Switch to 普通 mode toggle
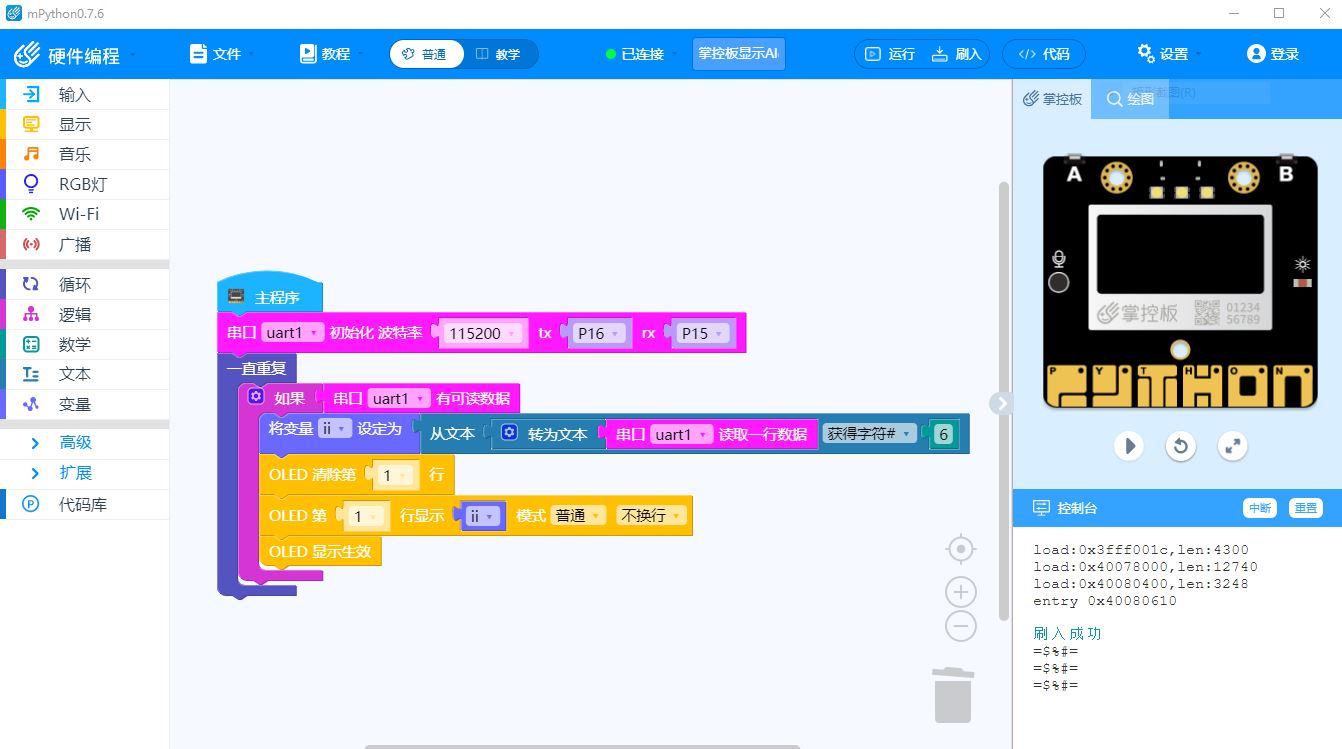1342x749 pixels. point(425,54)
